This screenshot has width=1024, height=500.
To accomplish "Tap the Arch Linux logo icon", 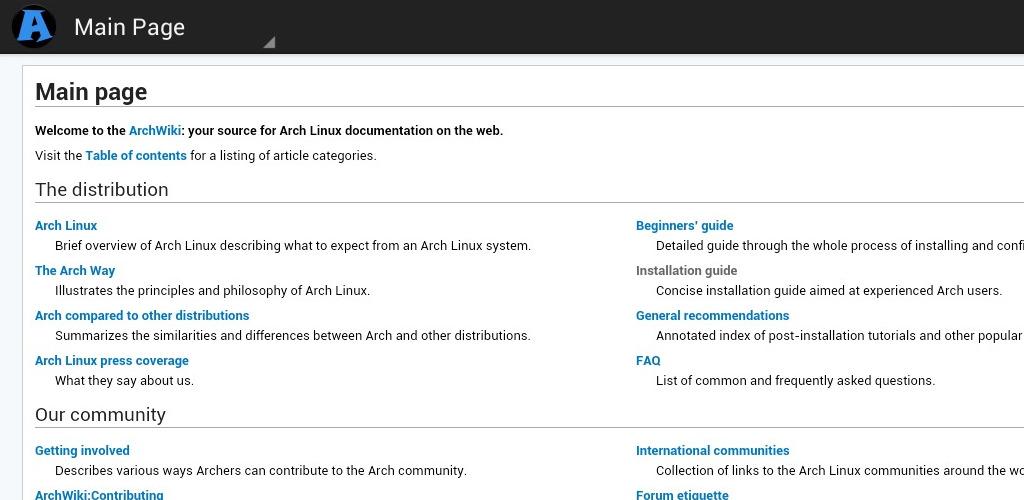I will [x=34, y=27].
